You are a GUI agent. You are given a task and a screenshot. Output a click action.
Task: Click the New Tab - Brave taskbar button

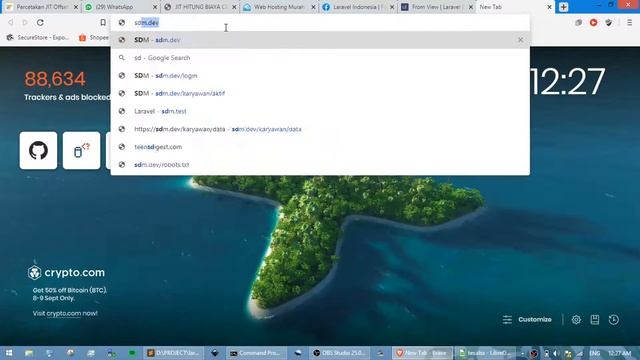422,353
